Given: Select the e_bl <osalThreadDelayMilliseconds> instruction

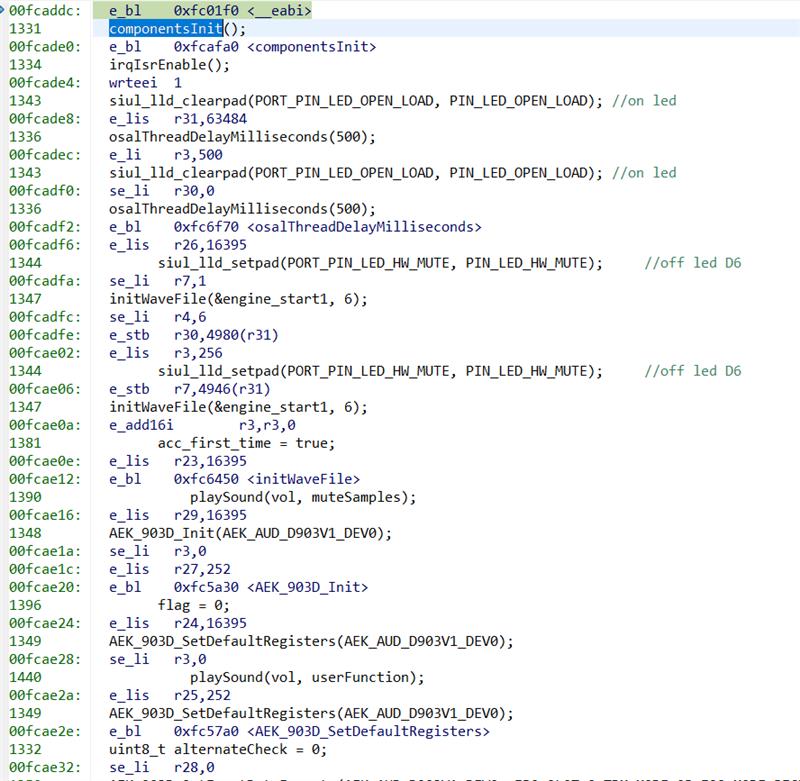Looking at the screenshot, I should tap(295, 227).
